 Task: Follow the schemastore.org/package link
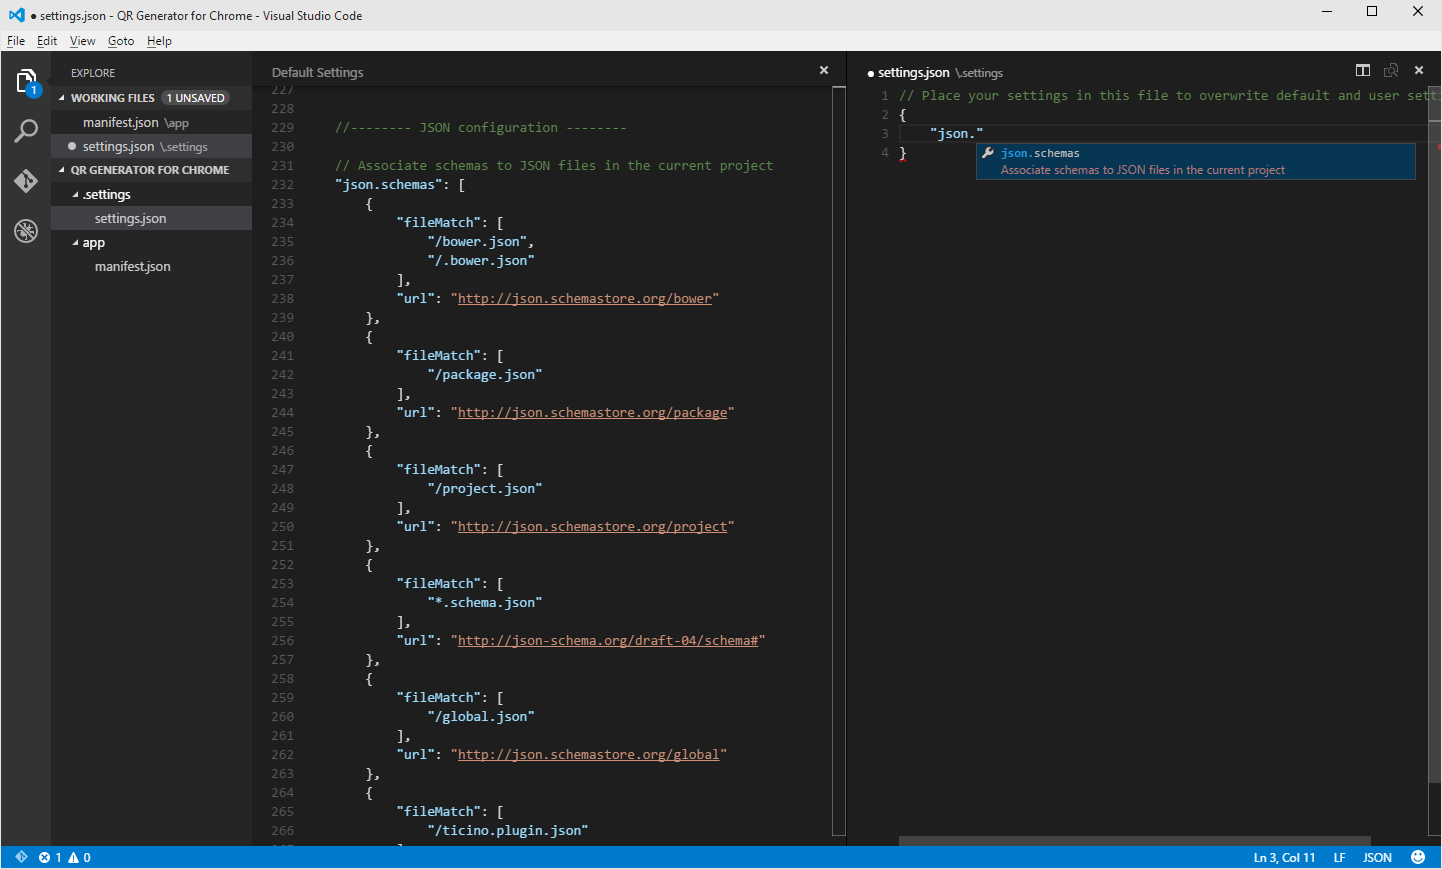[593, 412]
